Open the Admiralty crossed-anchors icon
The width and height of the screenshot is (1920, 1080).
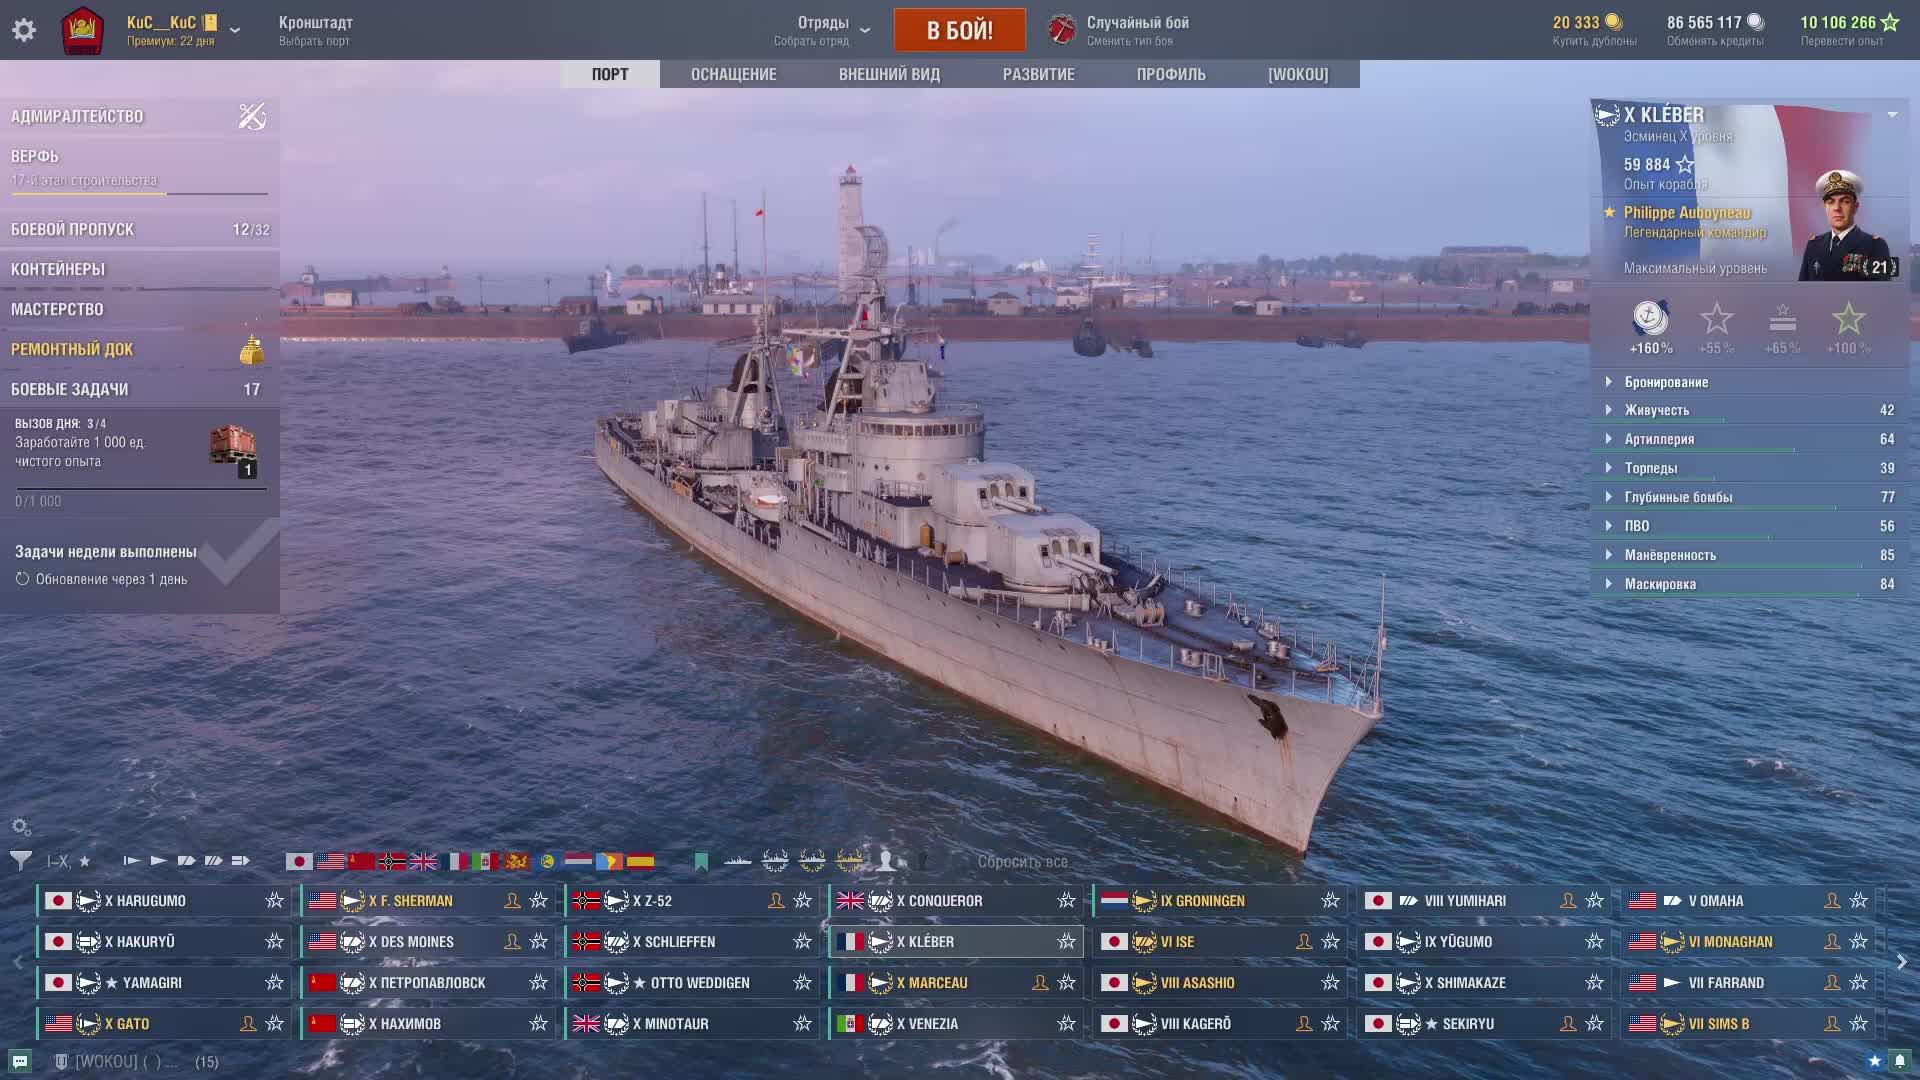tap(252, 117)
